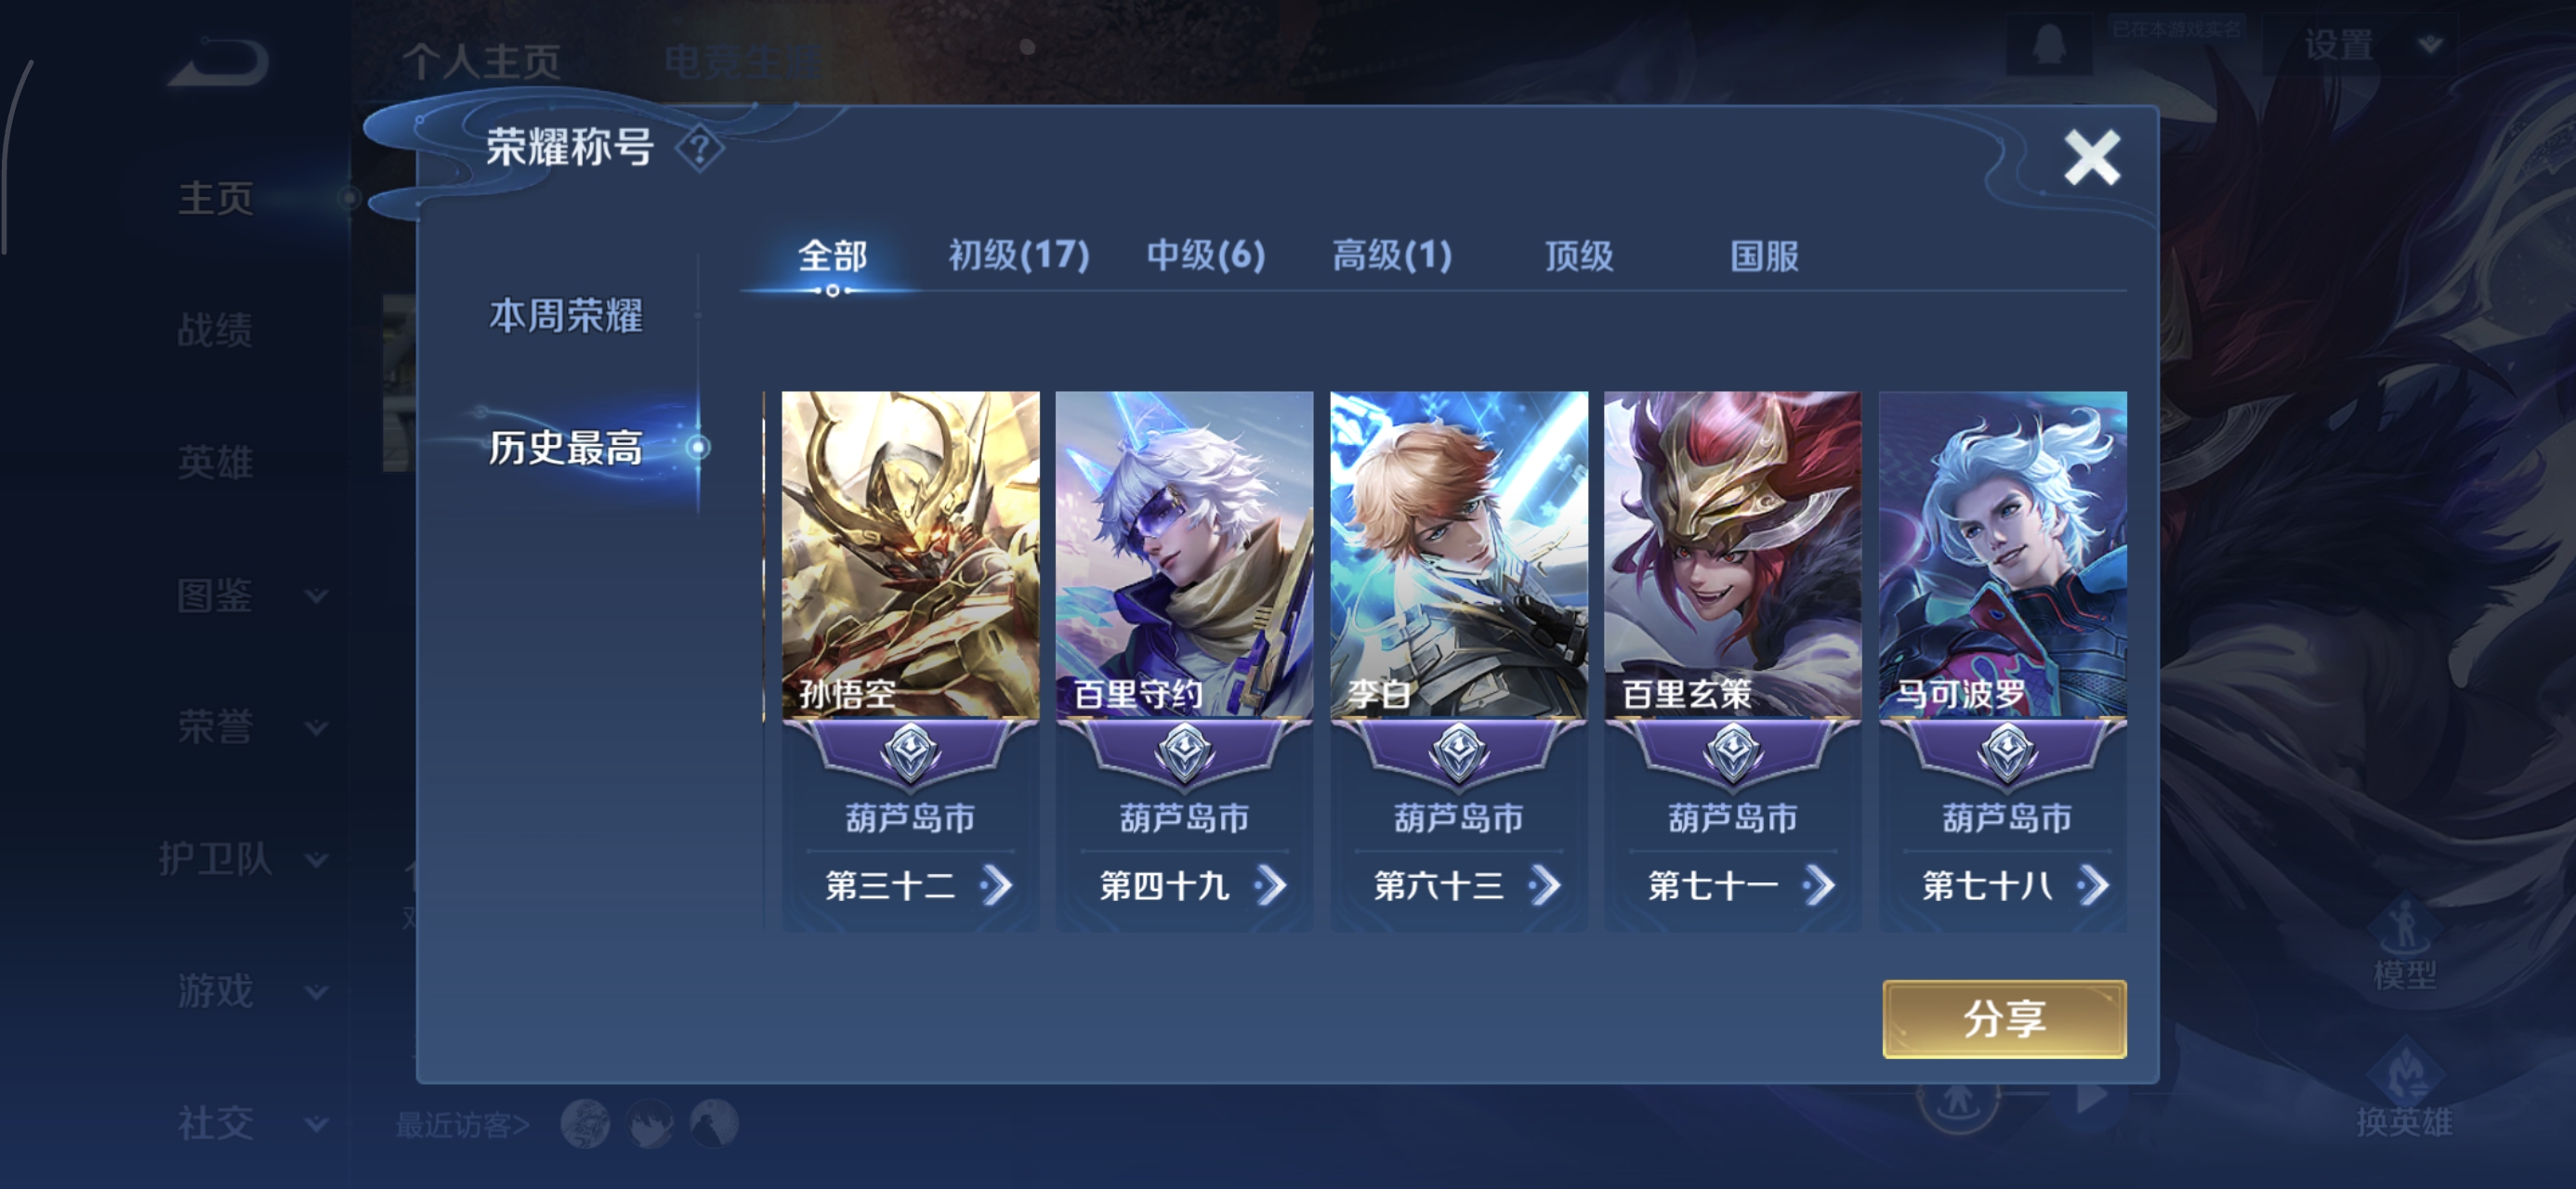Close the 荣耀称号 dialog with the X
The width and height of the screenshot is (2576, 1189).
(2091, 158)
